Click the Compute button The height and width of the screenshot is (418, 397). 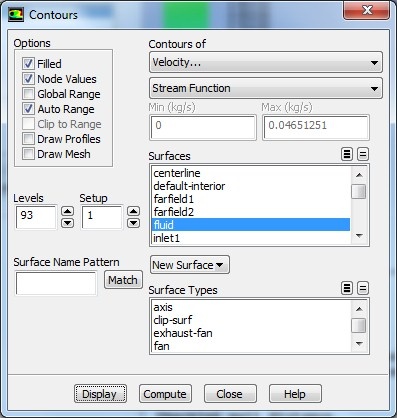[165, 394]
